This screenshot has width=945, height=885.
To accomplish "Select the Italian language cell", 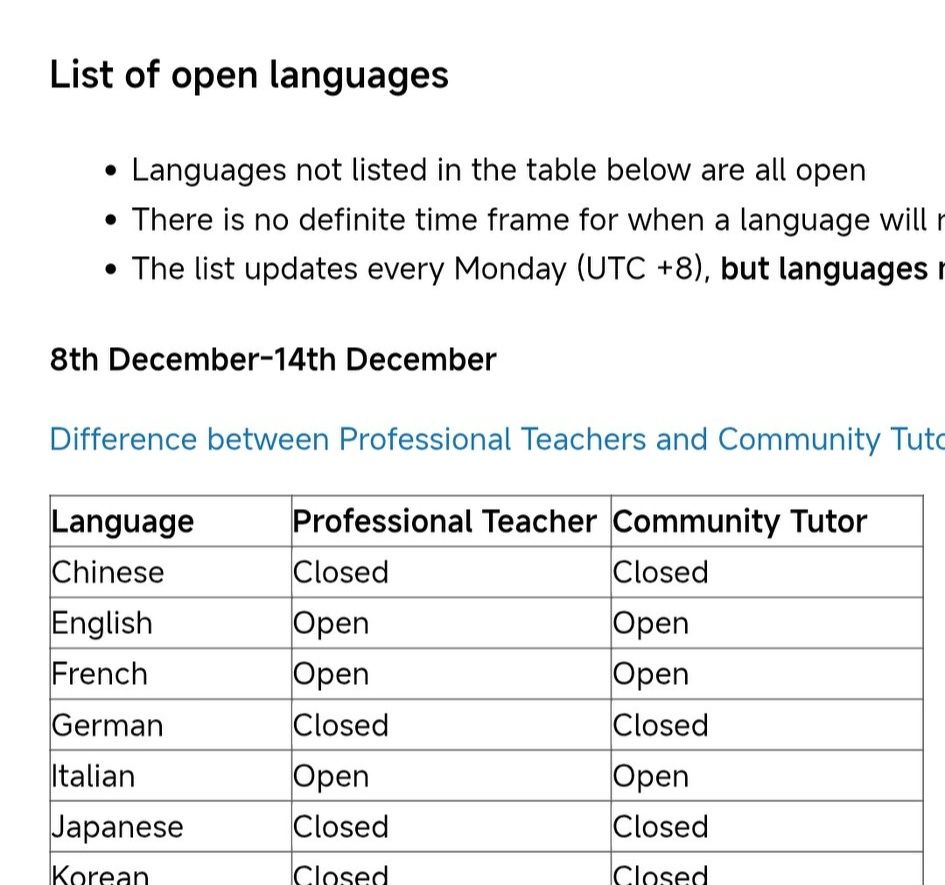I will [x=171, y=776].
